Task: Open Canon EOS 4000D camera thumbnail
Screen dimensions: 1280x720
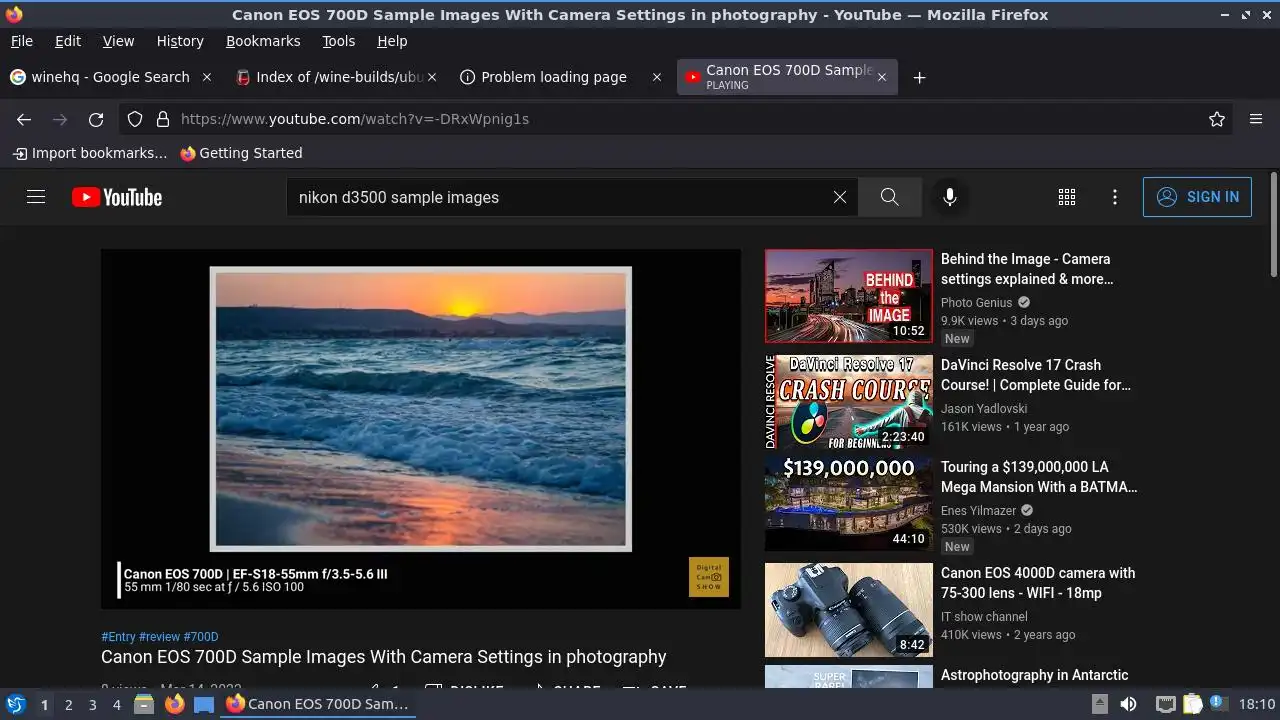Action: tap(849, 610)
